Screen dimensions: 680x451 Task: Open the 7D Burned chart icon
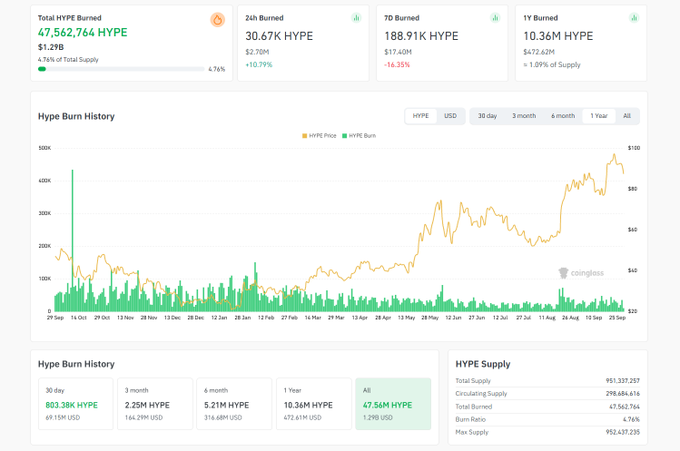click(495, 18)
